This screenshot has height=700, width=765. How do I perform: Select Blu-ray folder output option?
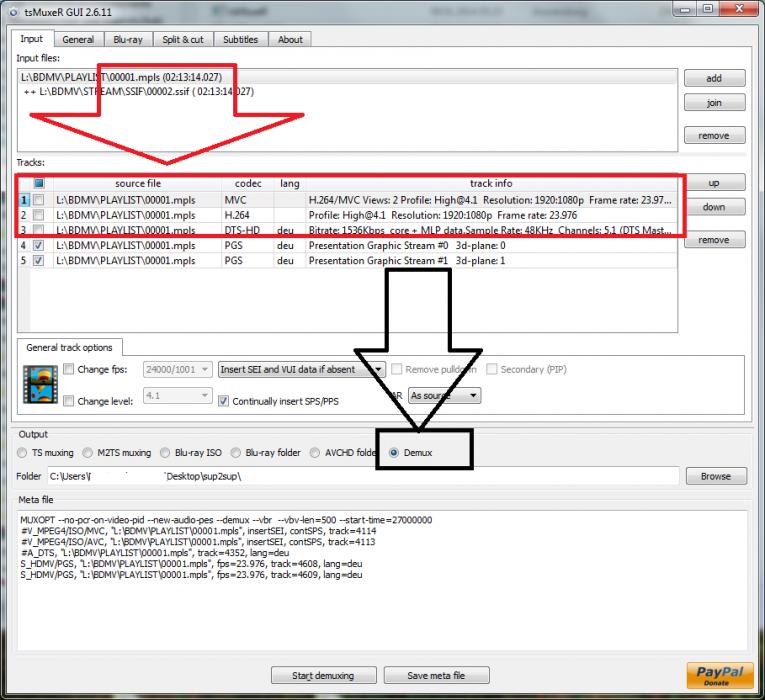tap(236, 453)
